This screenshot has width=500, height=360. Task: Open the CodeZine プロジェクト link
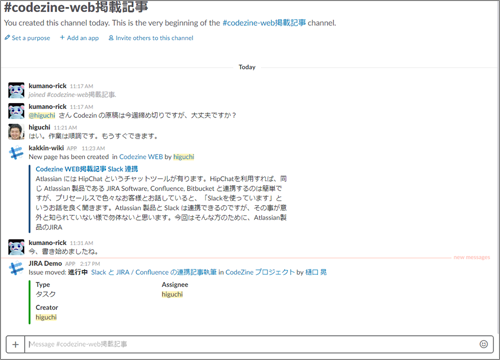(260, 272)
